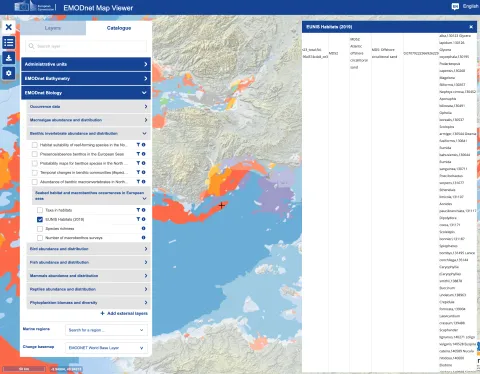Open the Change basemap dropdown
This screenshot has width=480, height=374.
tap(106, 348)
